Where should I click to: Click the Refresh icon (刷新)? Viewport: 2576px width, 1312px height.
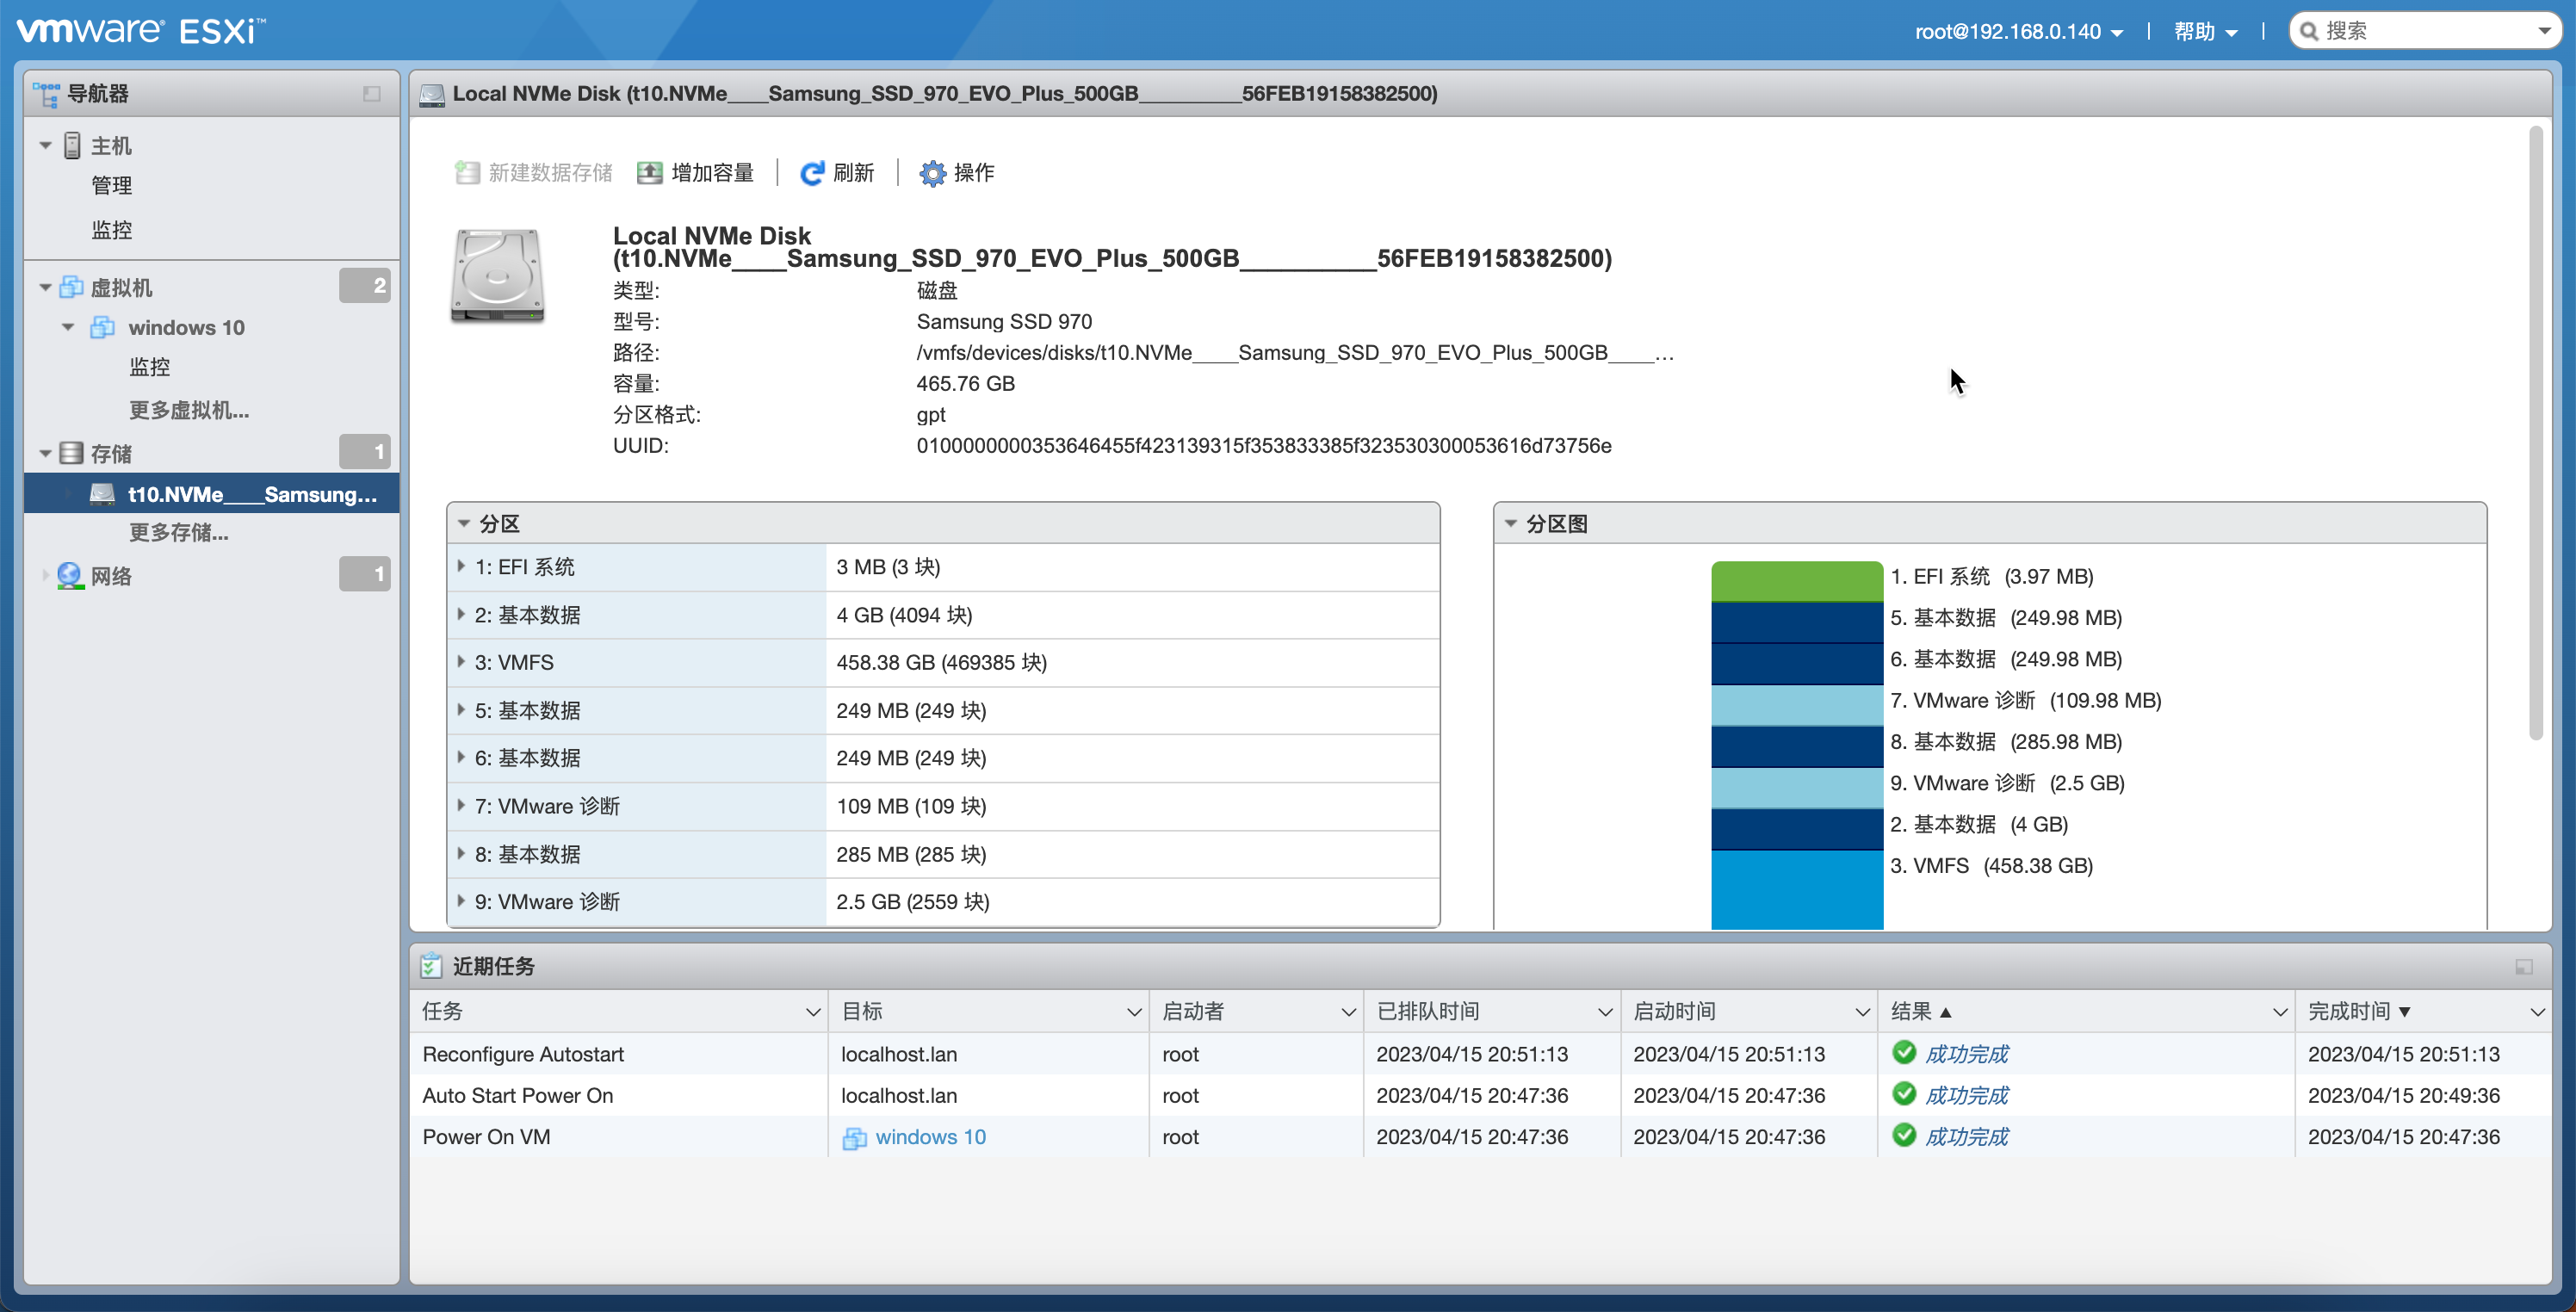[812, 173]
